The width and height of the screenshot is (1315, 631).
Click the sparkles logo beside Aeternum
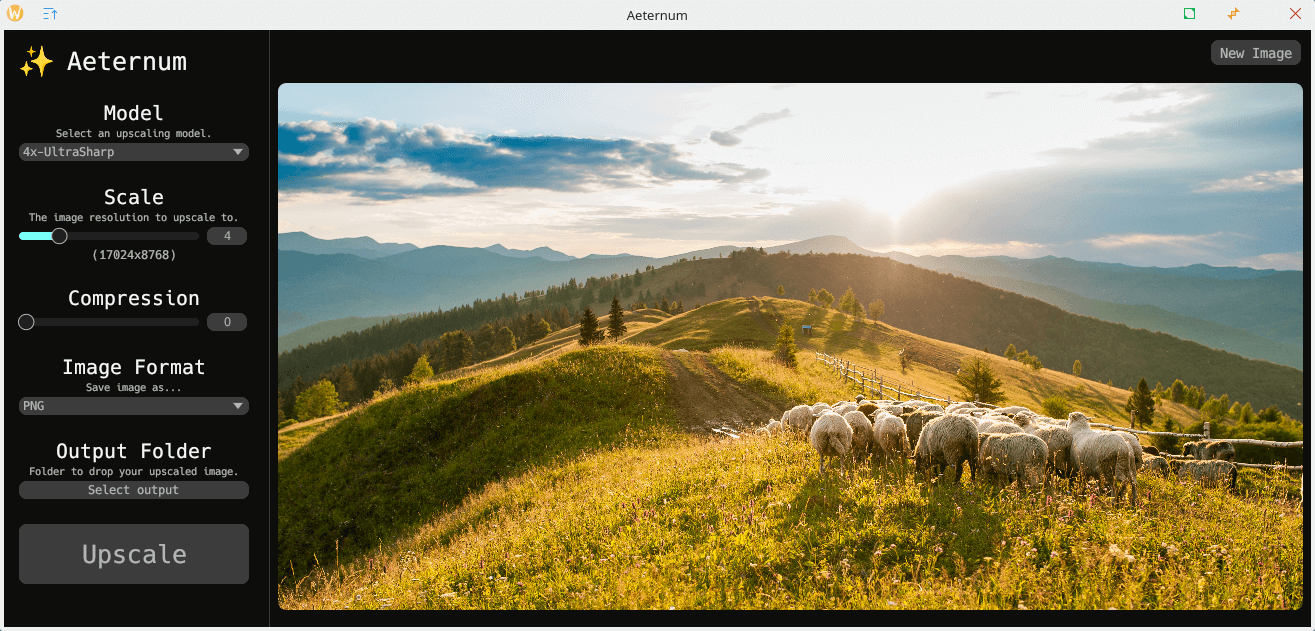36,62
